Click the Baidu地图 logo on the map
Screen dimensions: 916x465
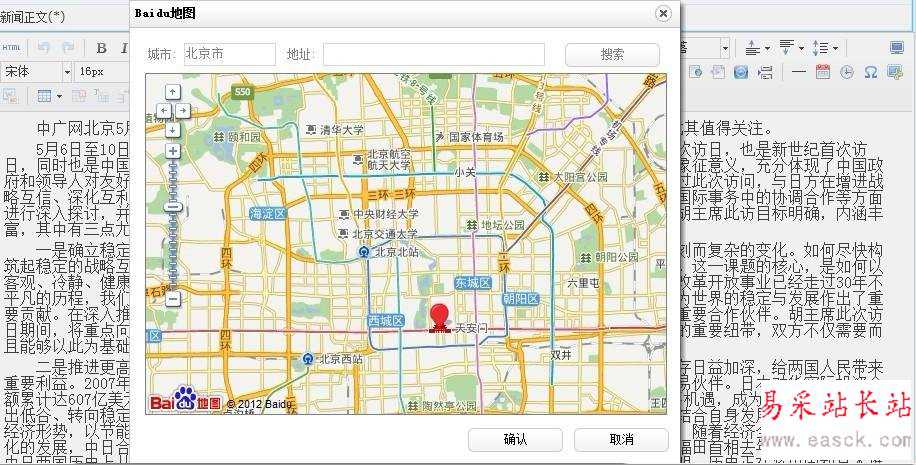coord(186,398)
